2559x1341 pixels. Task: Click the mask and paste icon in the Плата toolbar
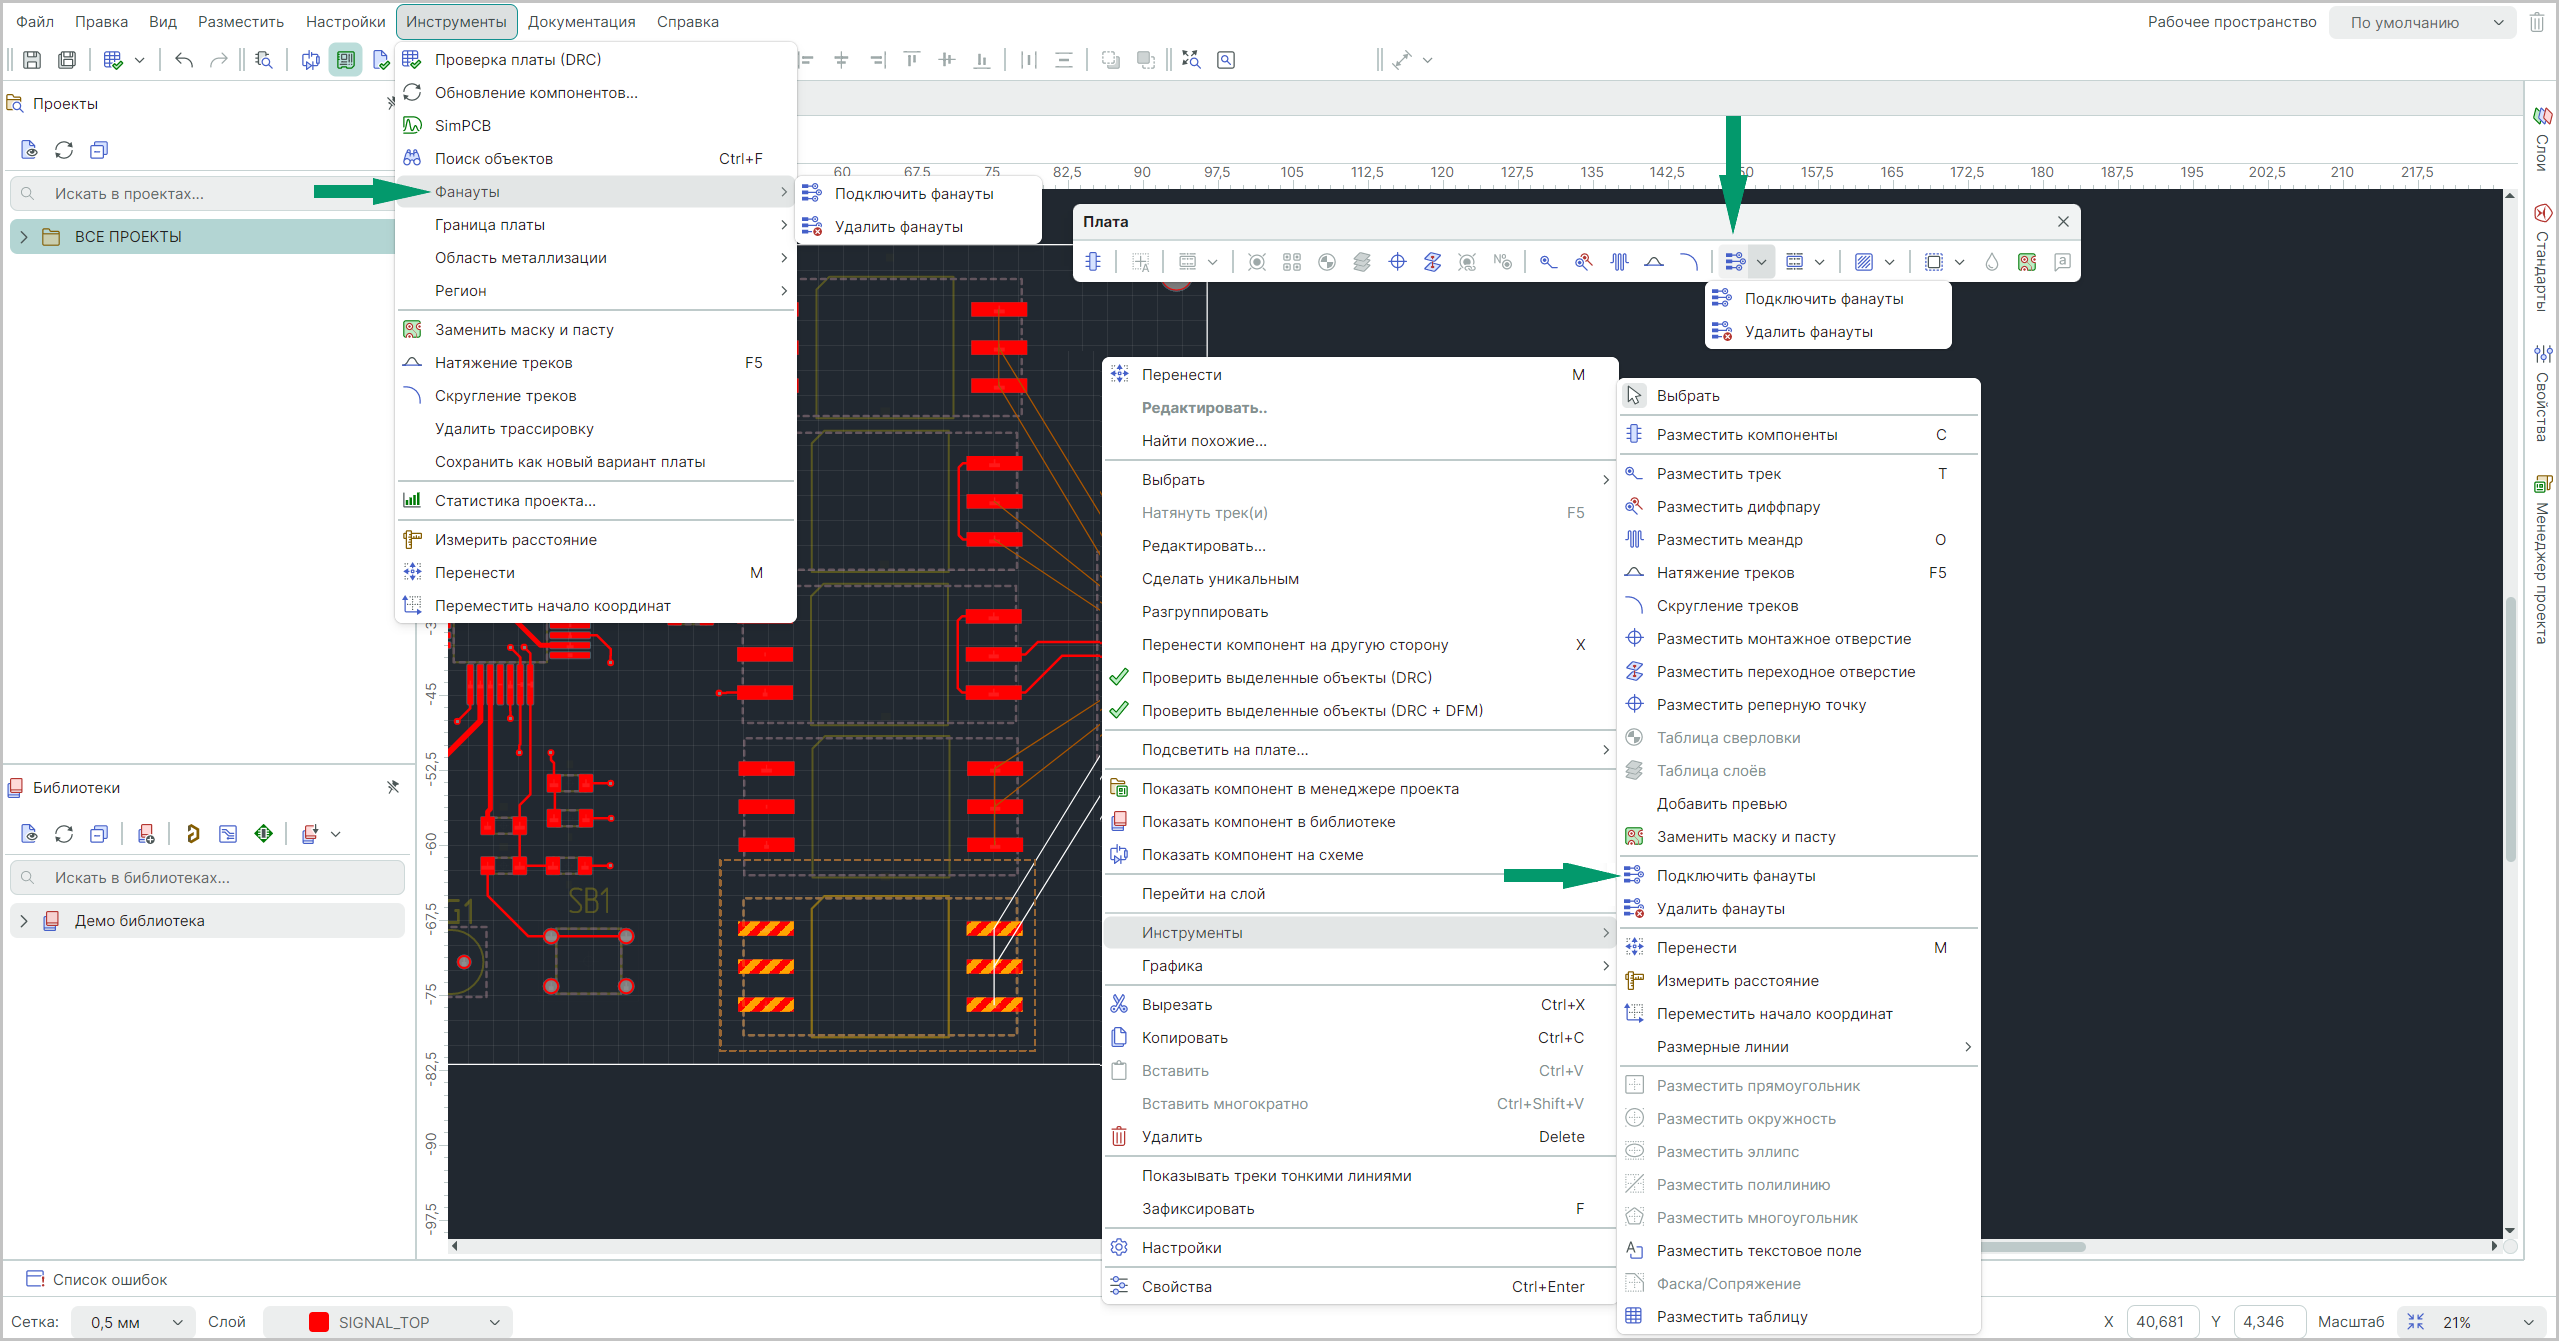pos(2026,262)
